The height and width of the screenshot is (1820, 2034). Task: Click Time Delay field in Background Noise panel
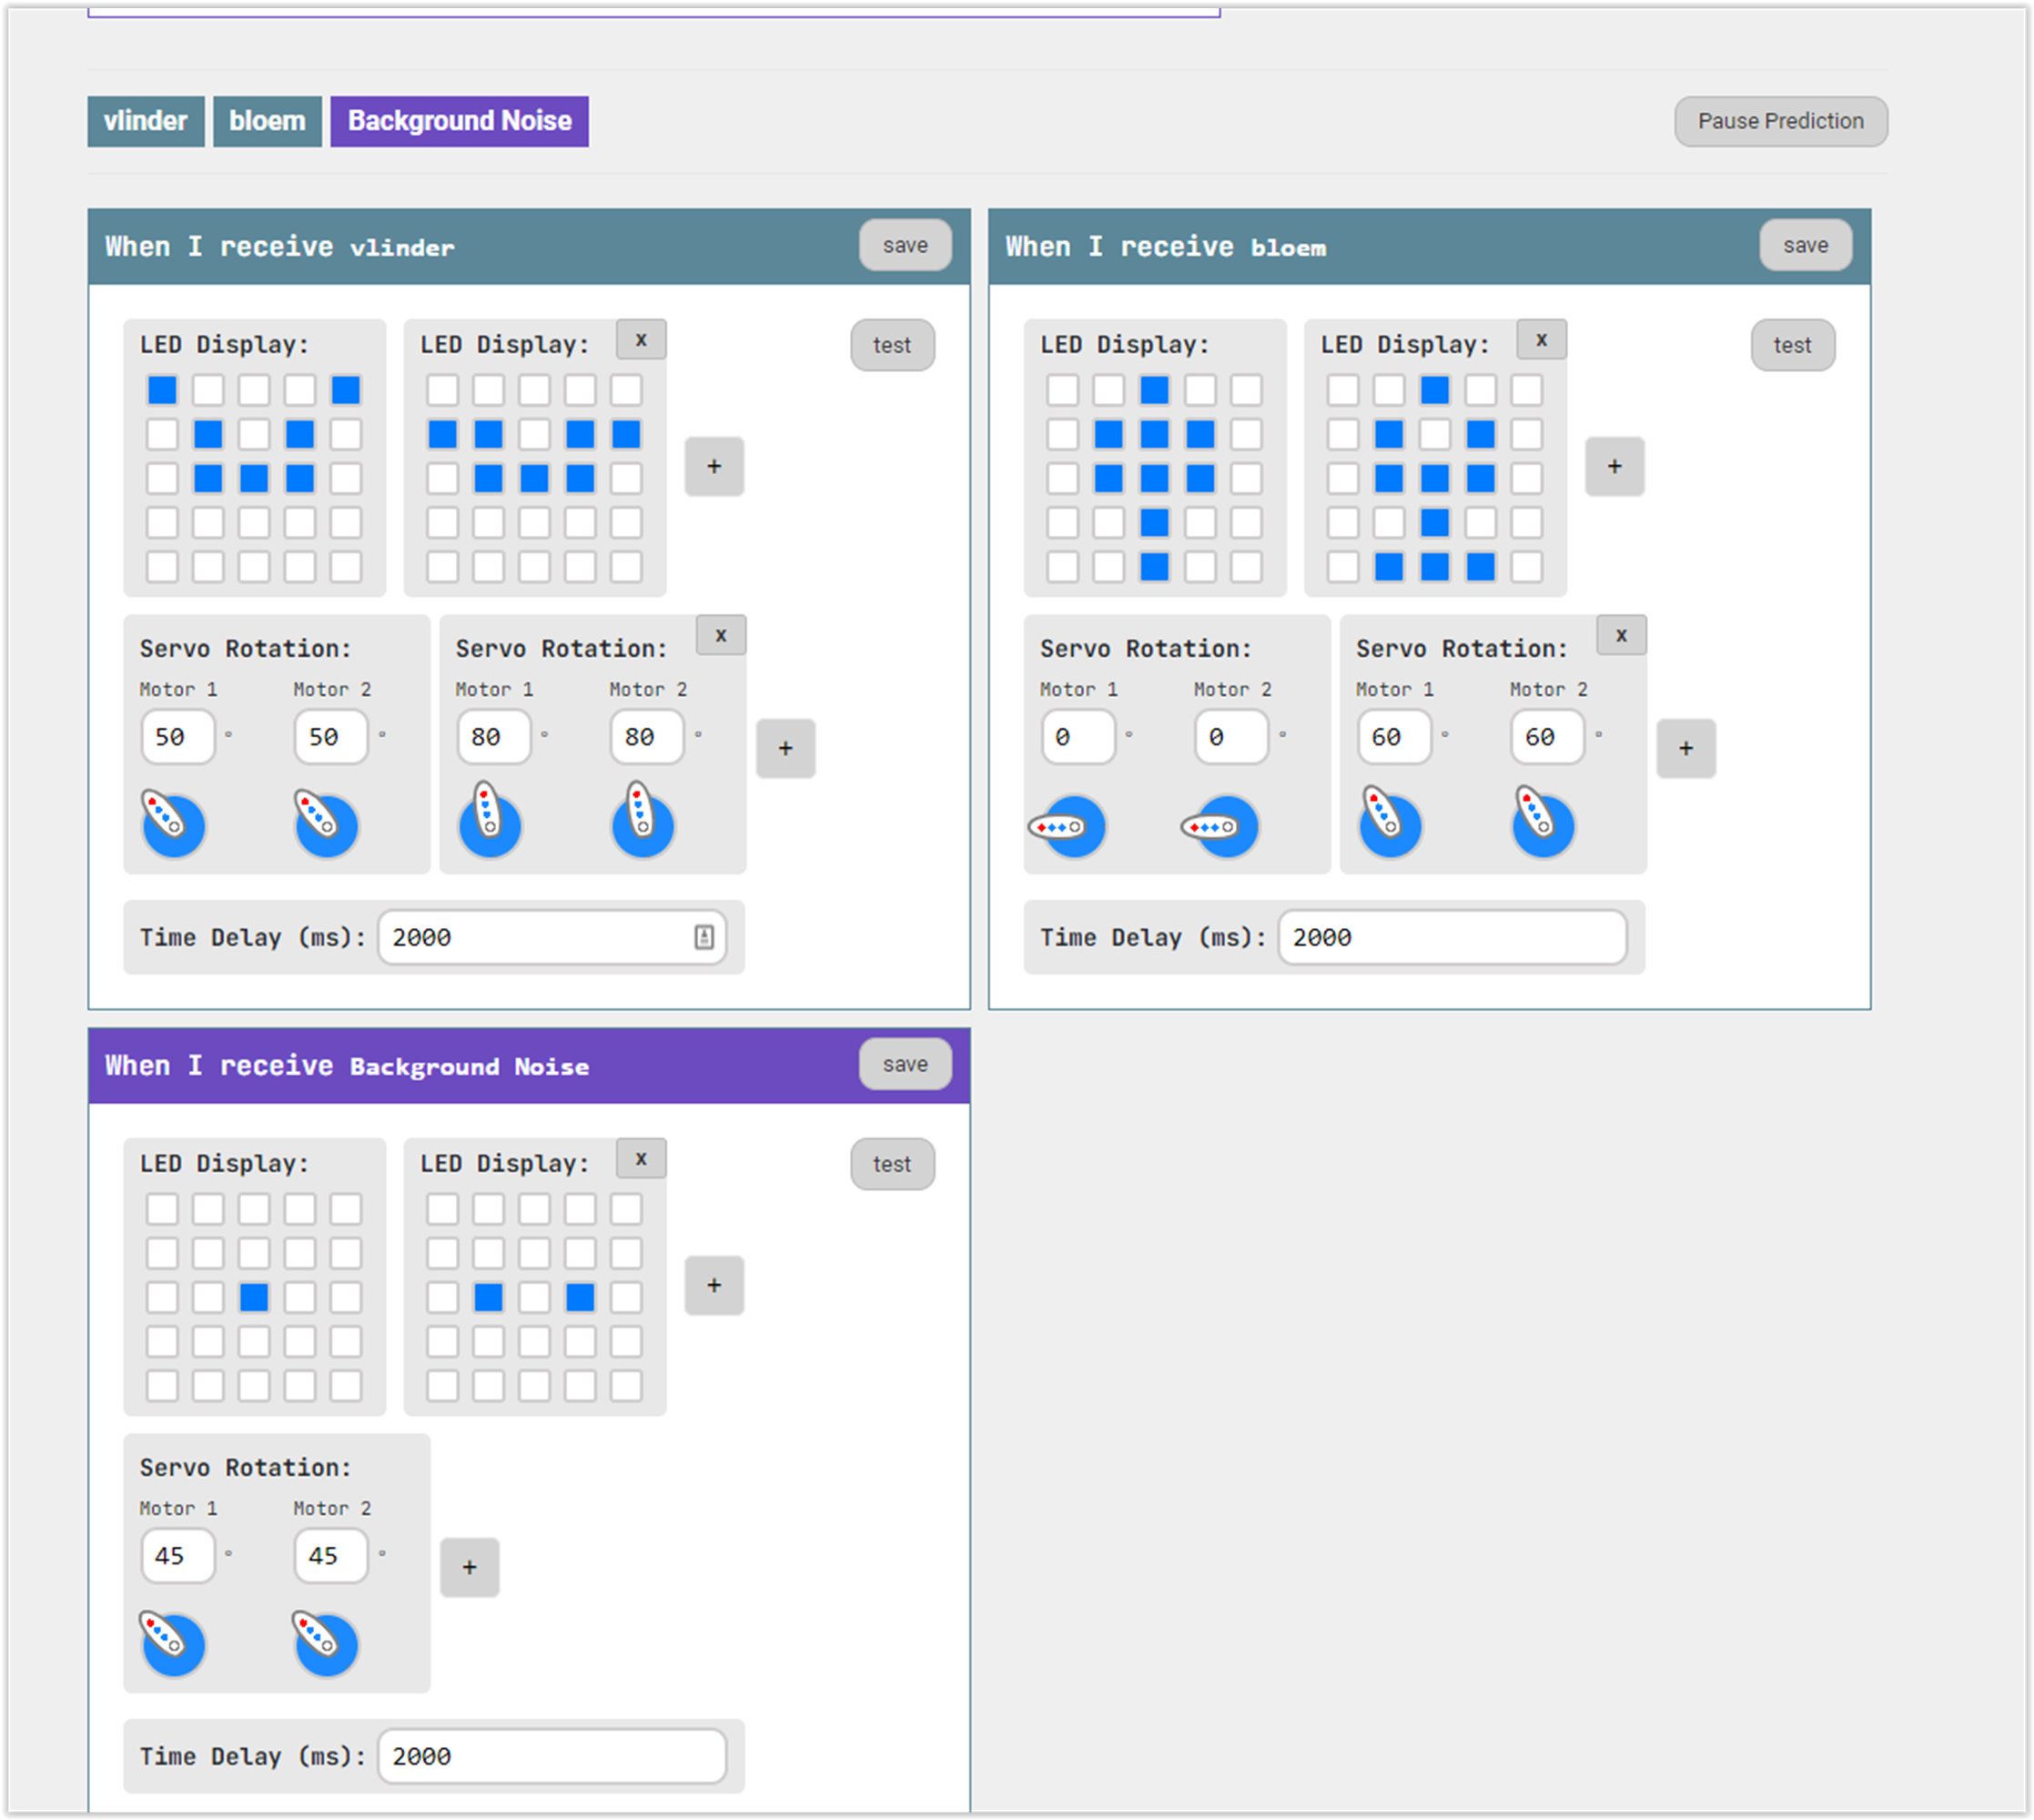coord(551,1756)
